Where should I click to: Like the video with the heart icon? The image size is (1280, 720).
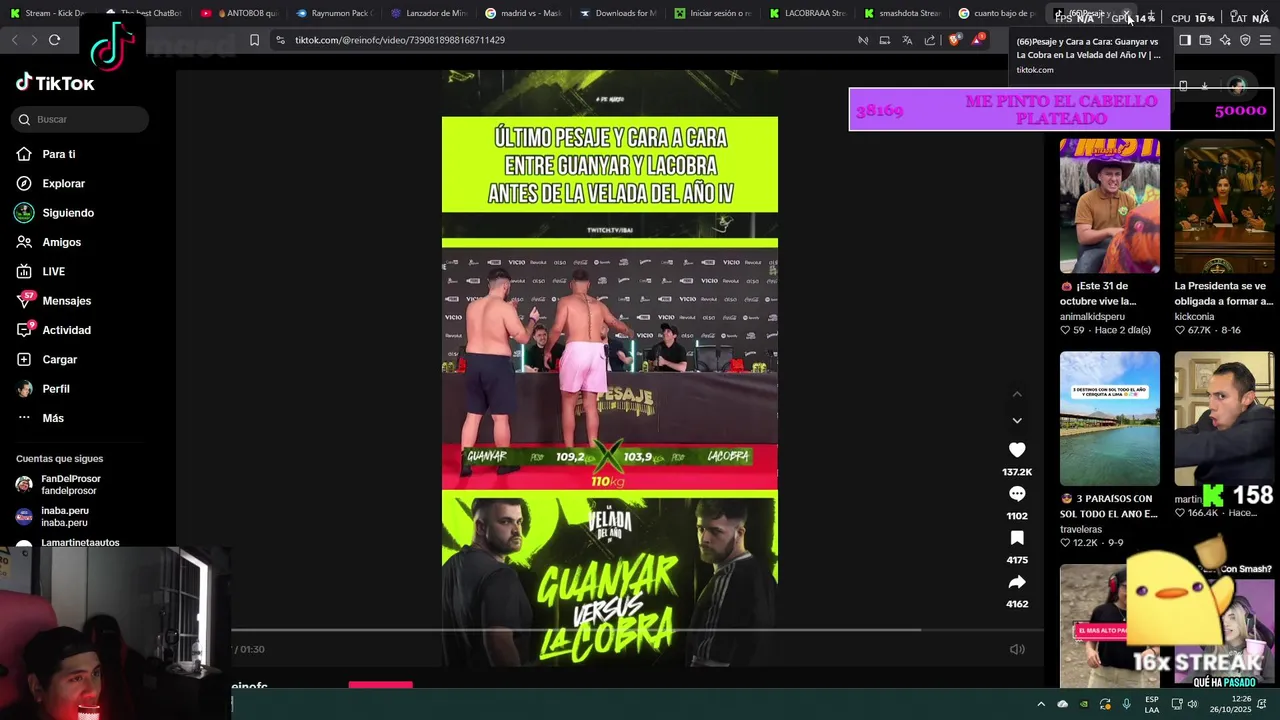[1017, 450]
